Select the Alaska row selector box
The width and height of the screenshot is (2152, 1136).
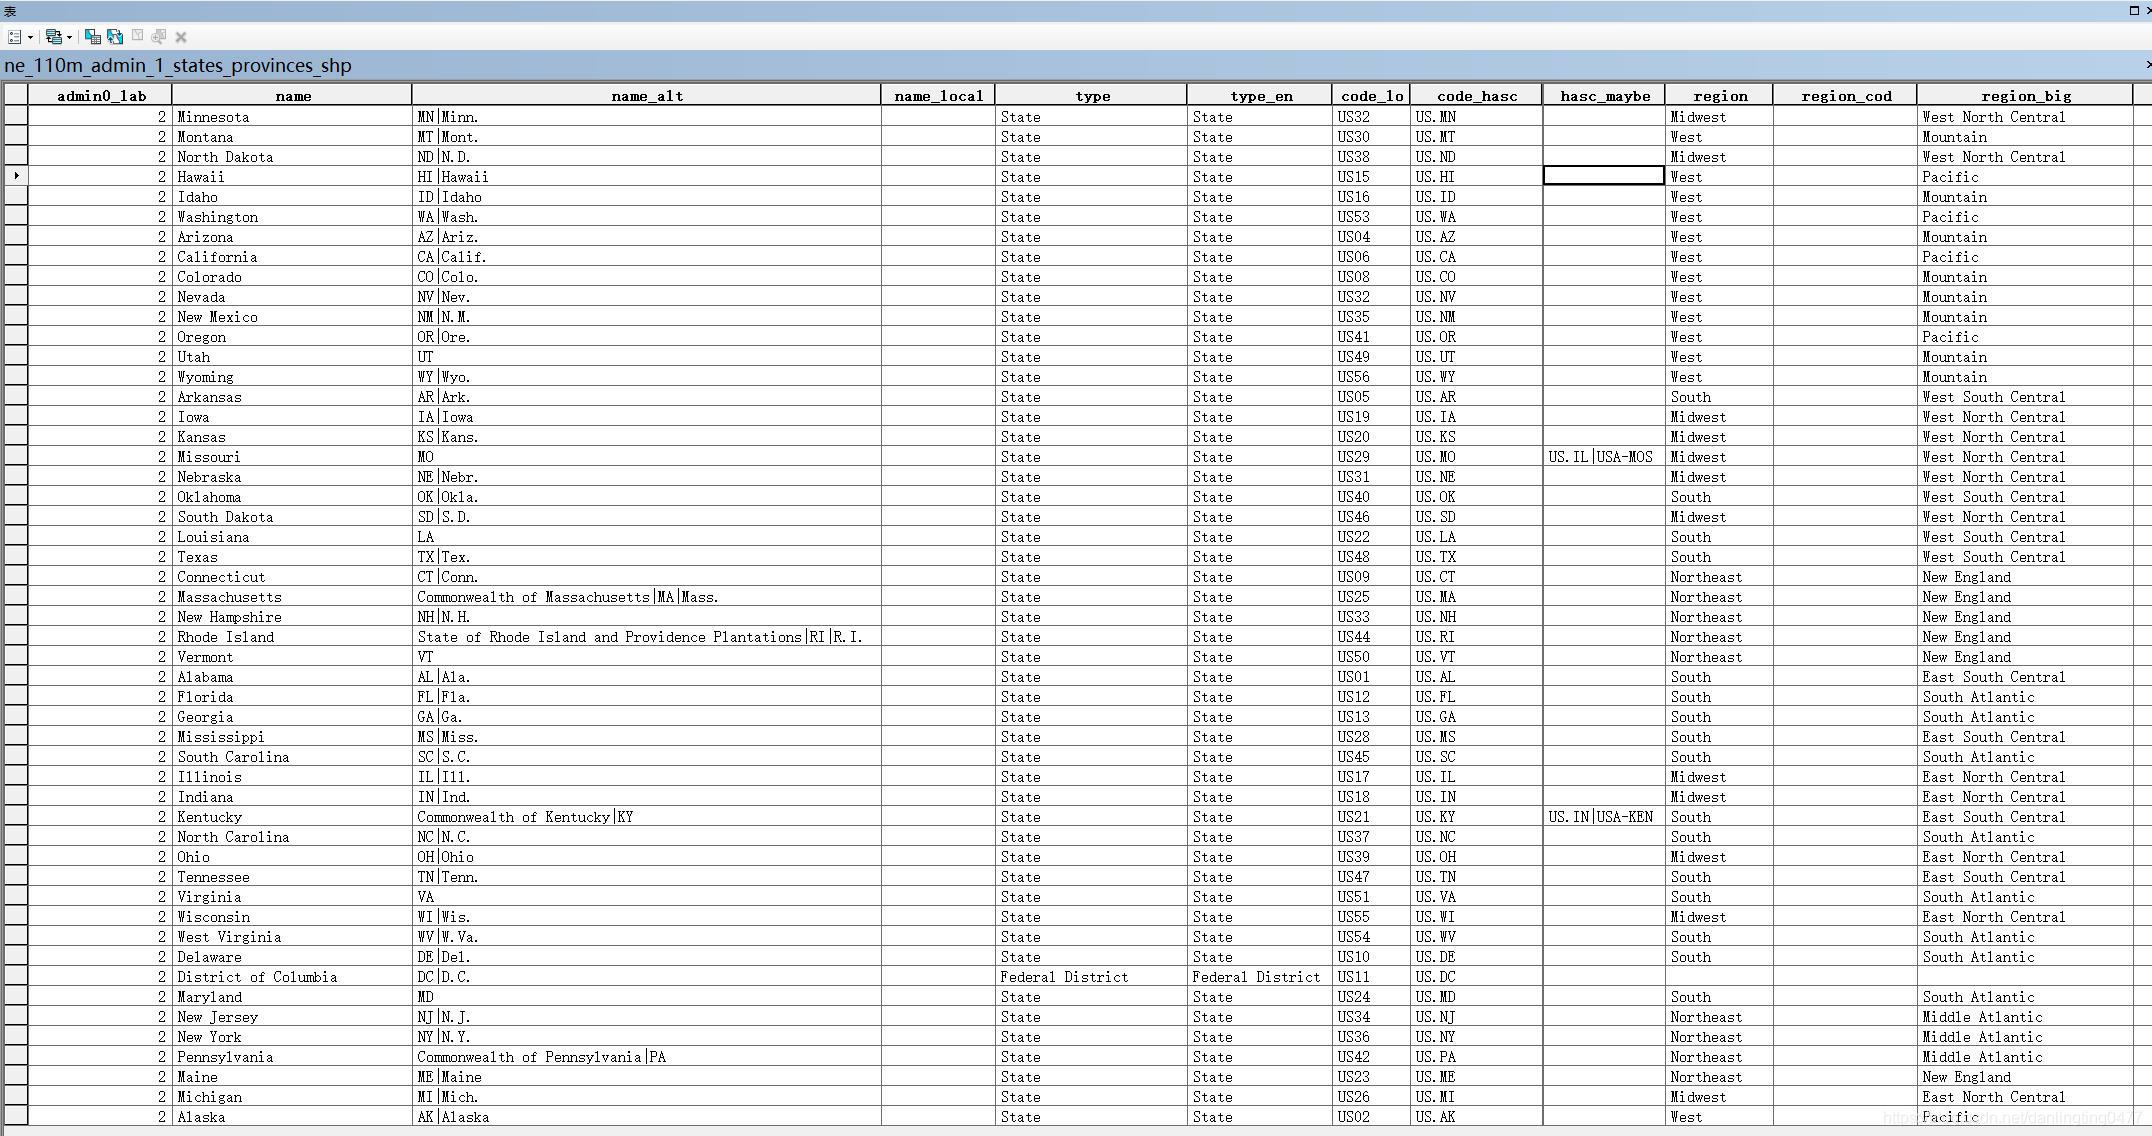15,1116
